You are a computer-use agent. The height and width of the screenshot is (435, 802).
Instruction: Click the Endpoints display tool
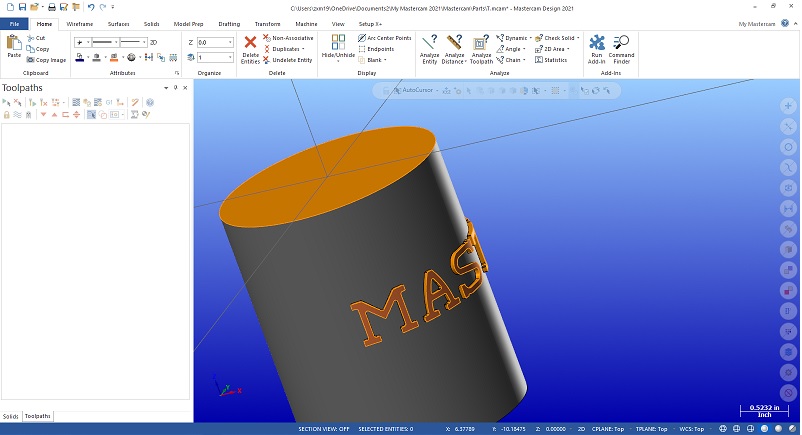pyautogui.click(x=376, y=49)
